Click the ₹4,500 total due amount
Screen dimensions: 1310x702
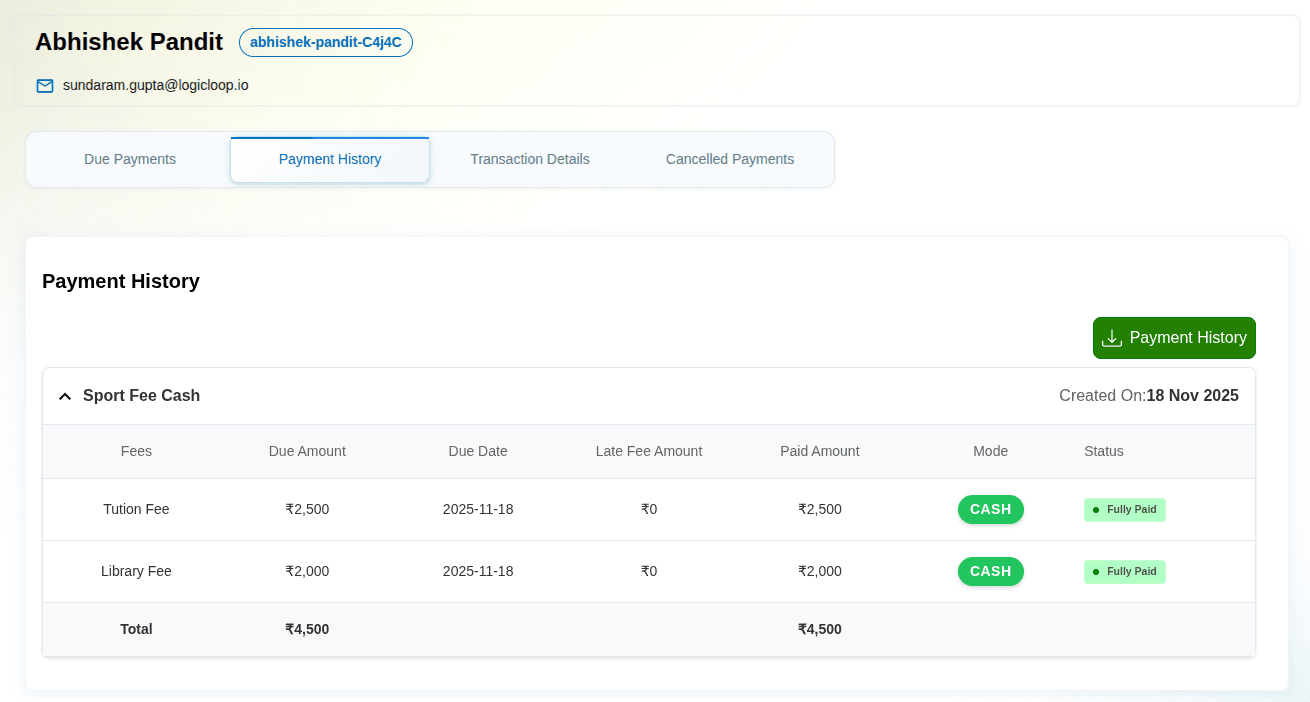coord(307,629)
